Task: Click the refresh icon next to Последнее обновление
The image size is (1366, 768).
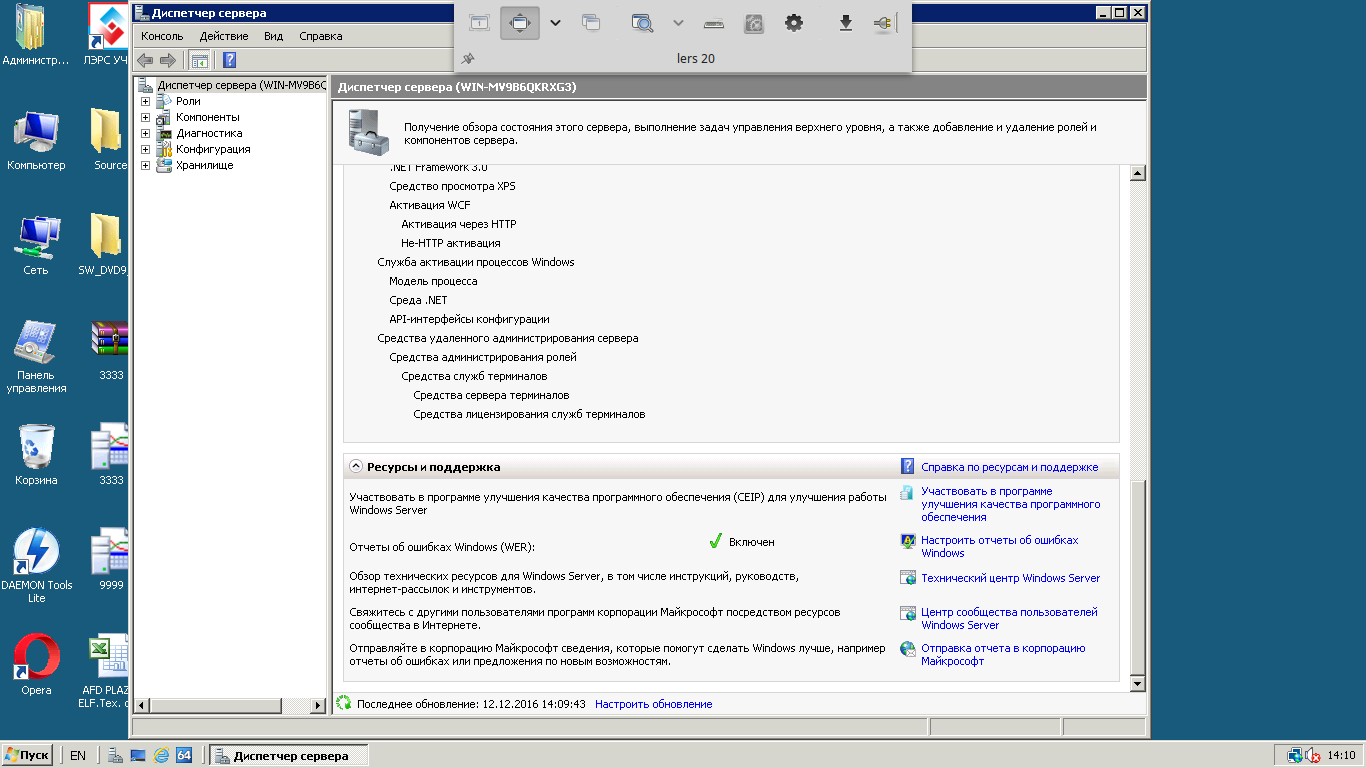Action: tap(345, 704)
